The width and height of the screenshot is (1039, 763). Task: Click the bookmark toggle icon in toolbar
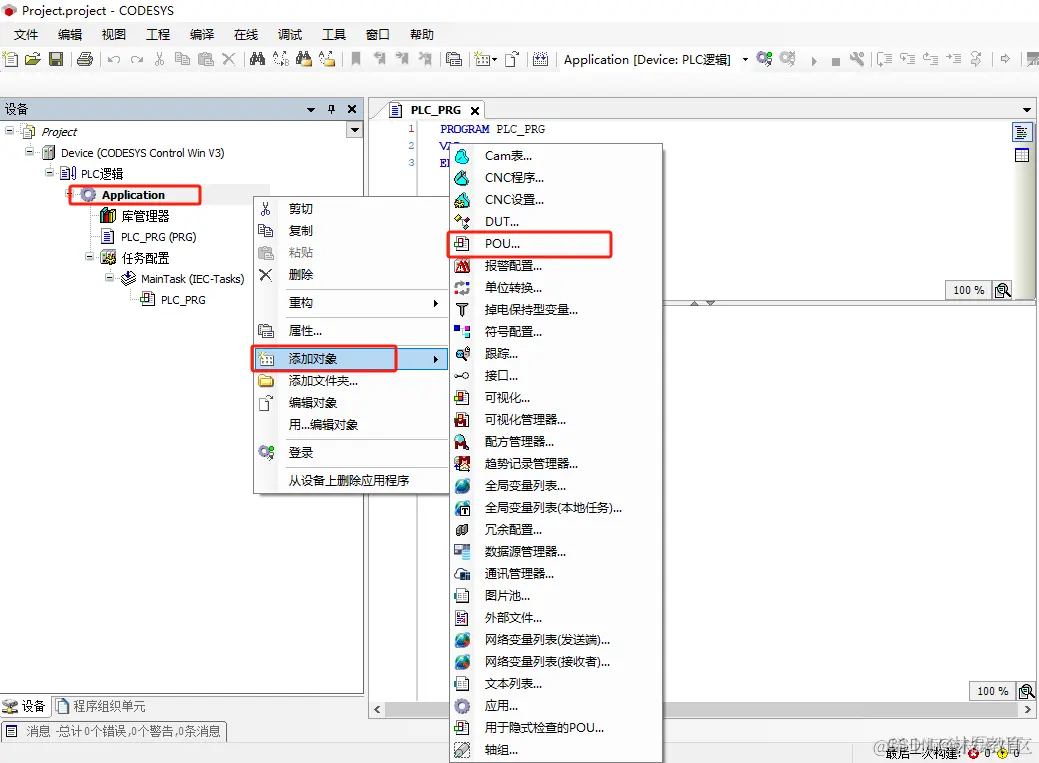[356, 59]
